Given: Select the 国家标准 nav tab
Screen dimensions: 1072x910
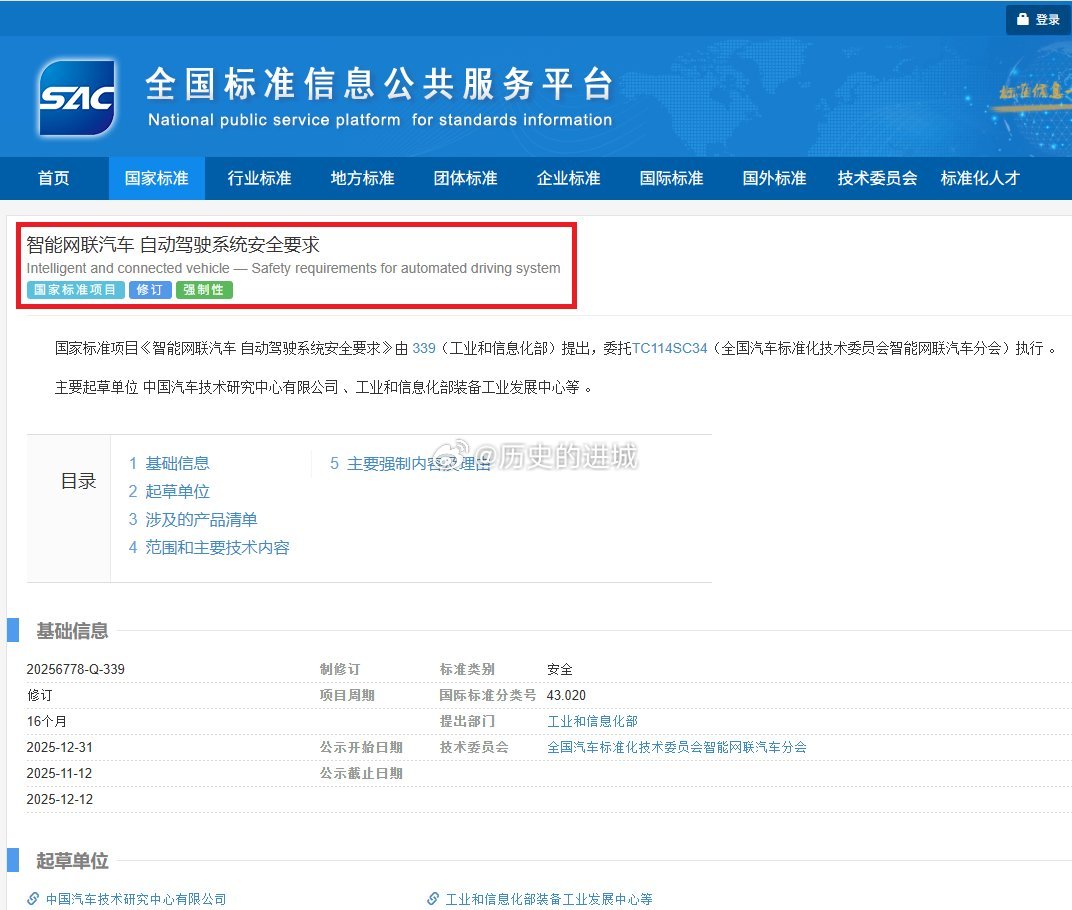Looking at the screenshot, I should coord(157,178).
